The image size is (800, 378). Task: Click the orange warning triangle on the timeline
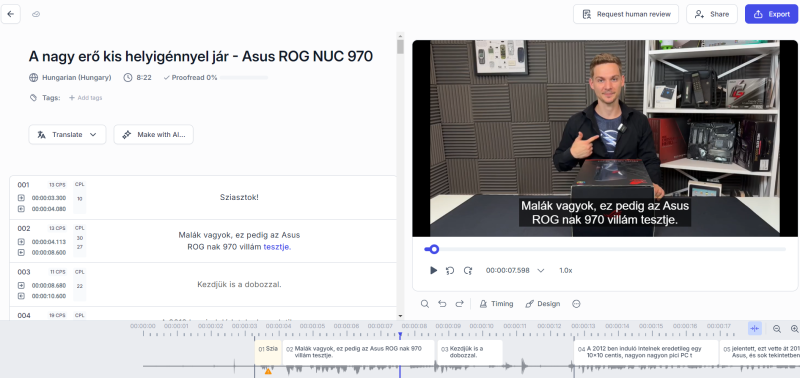click(268, 371)
